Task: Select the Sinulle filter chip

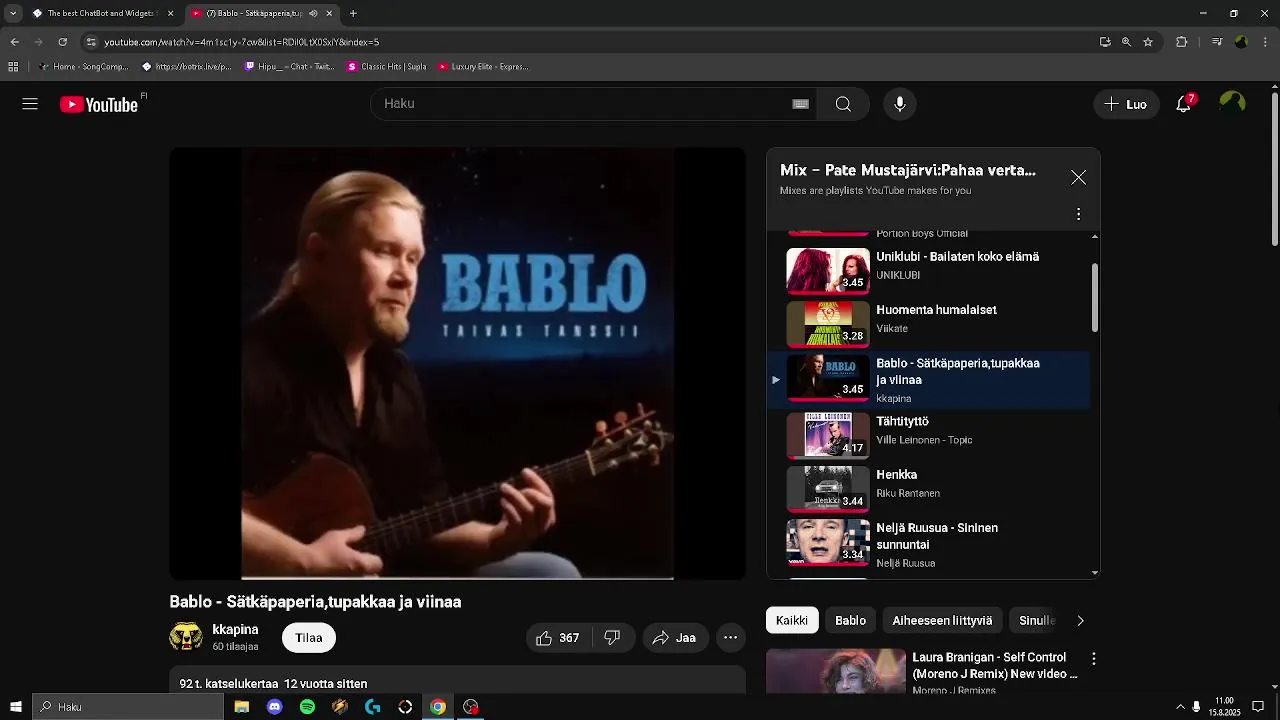Action: click(1036, 621)
